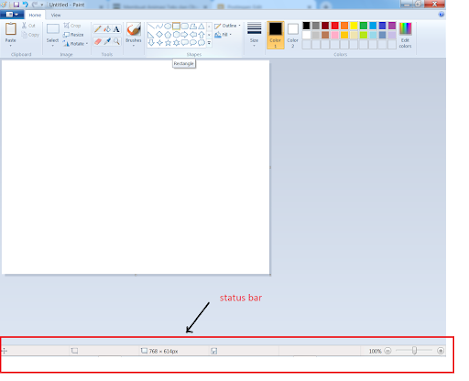The height and width of the screenshot is (381, 469).
Task: Switch to the View tab
Action: (x=56, y=15)
